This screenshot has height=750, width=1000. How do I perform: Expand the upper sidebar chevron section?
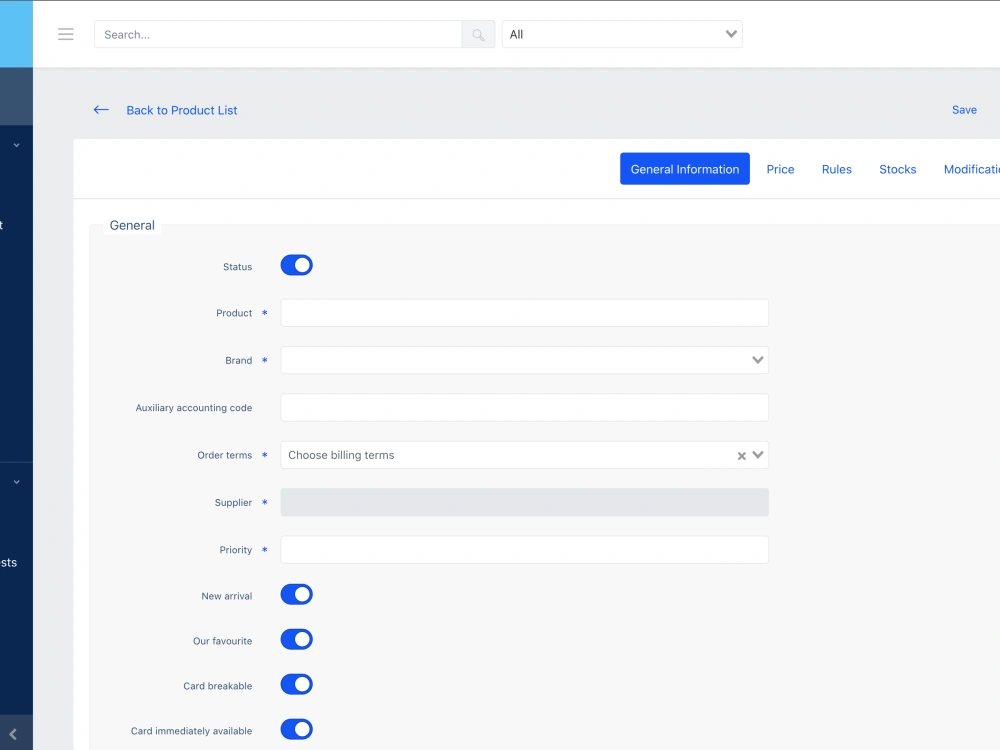click(x=17, y=145)
